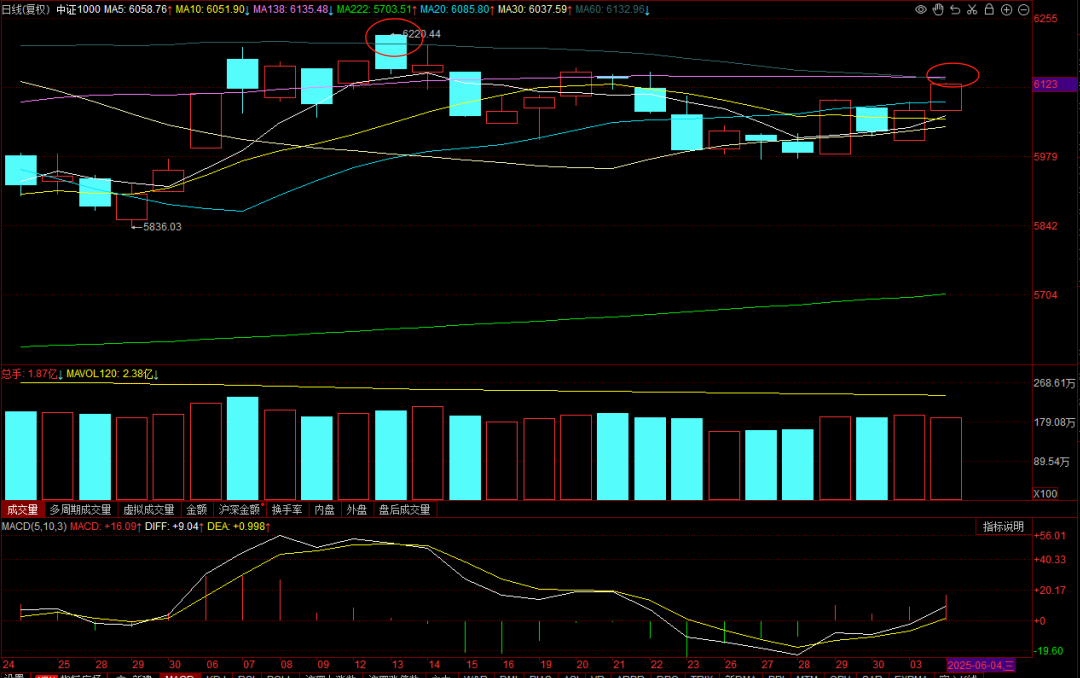1080x678 pixels.
Task: Select the MA222: 5703.51 label
Action: click(376, 10)
